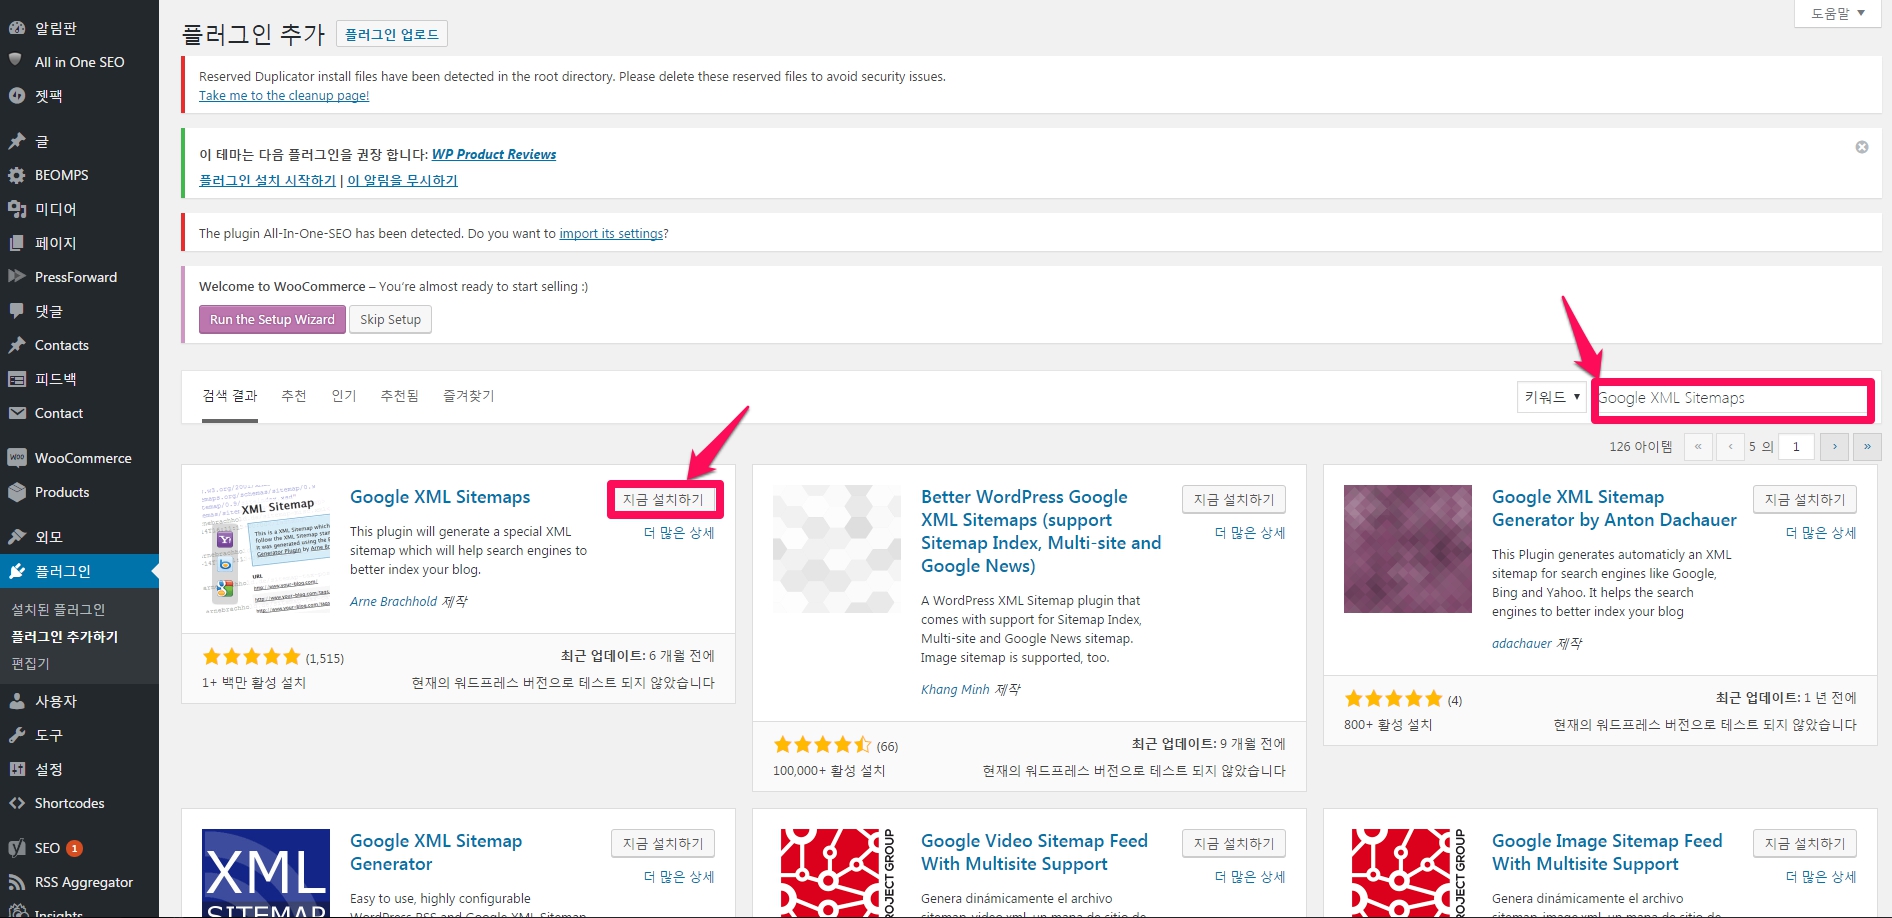
Task: Jump to the last results page
Action: pos(1867,447)
